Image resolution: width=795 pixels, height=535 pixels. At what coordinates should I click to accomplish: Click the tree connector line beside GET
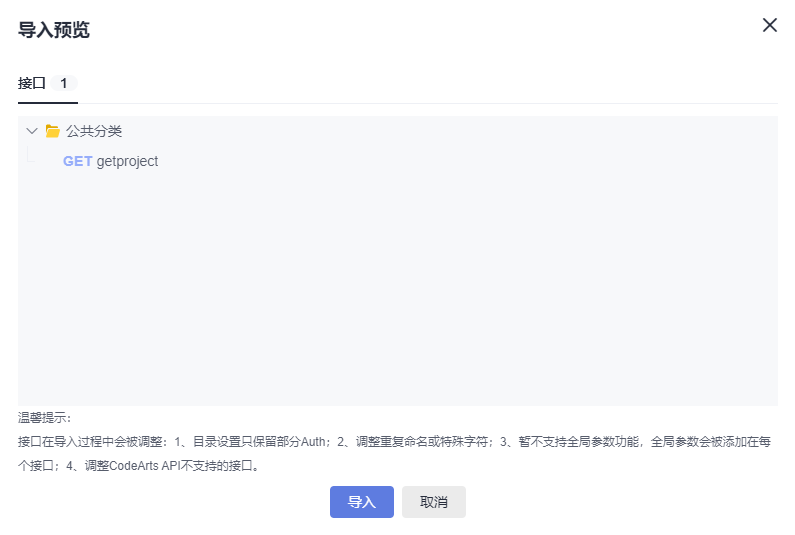coord(30,157)
